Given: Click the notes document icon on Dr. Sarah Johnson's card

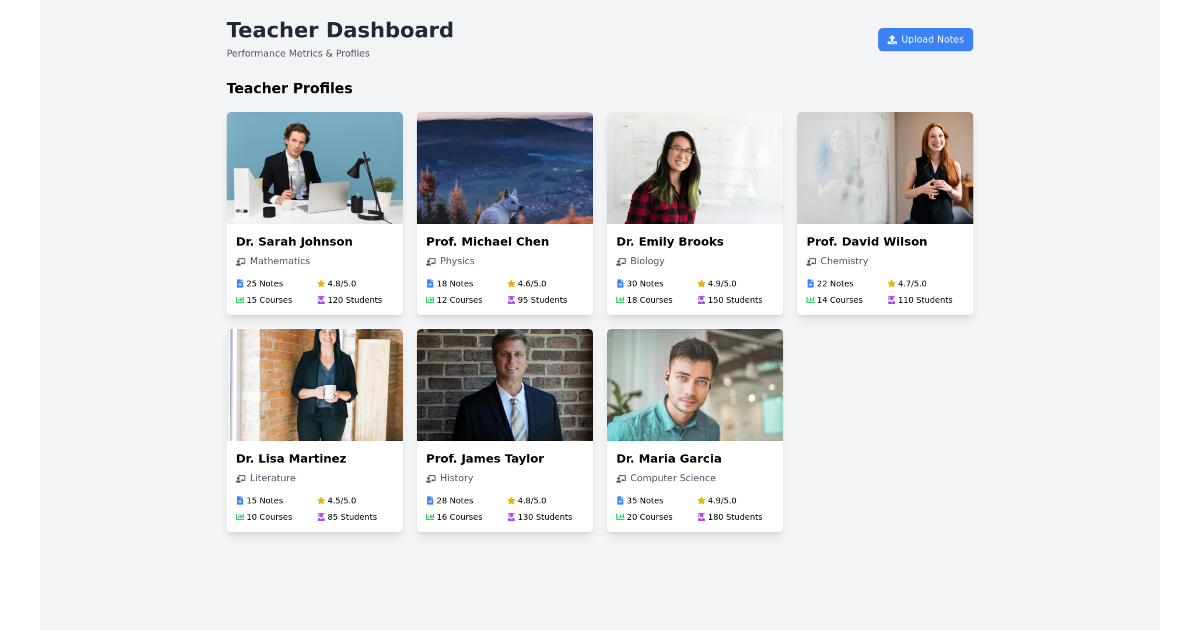Looking at the screenshot, I should tap(239, 283).
